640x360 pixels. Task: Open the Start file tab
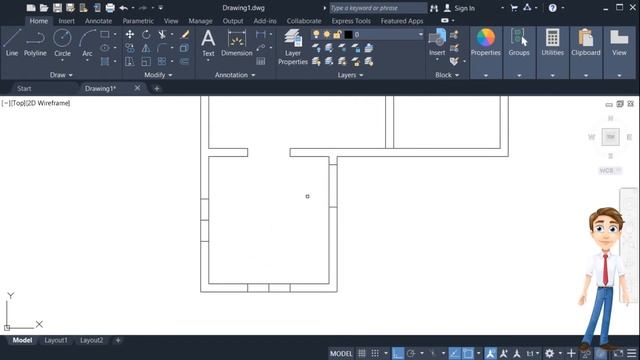(x=24, y=88)
